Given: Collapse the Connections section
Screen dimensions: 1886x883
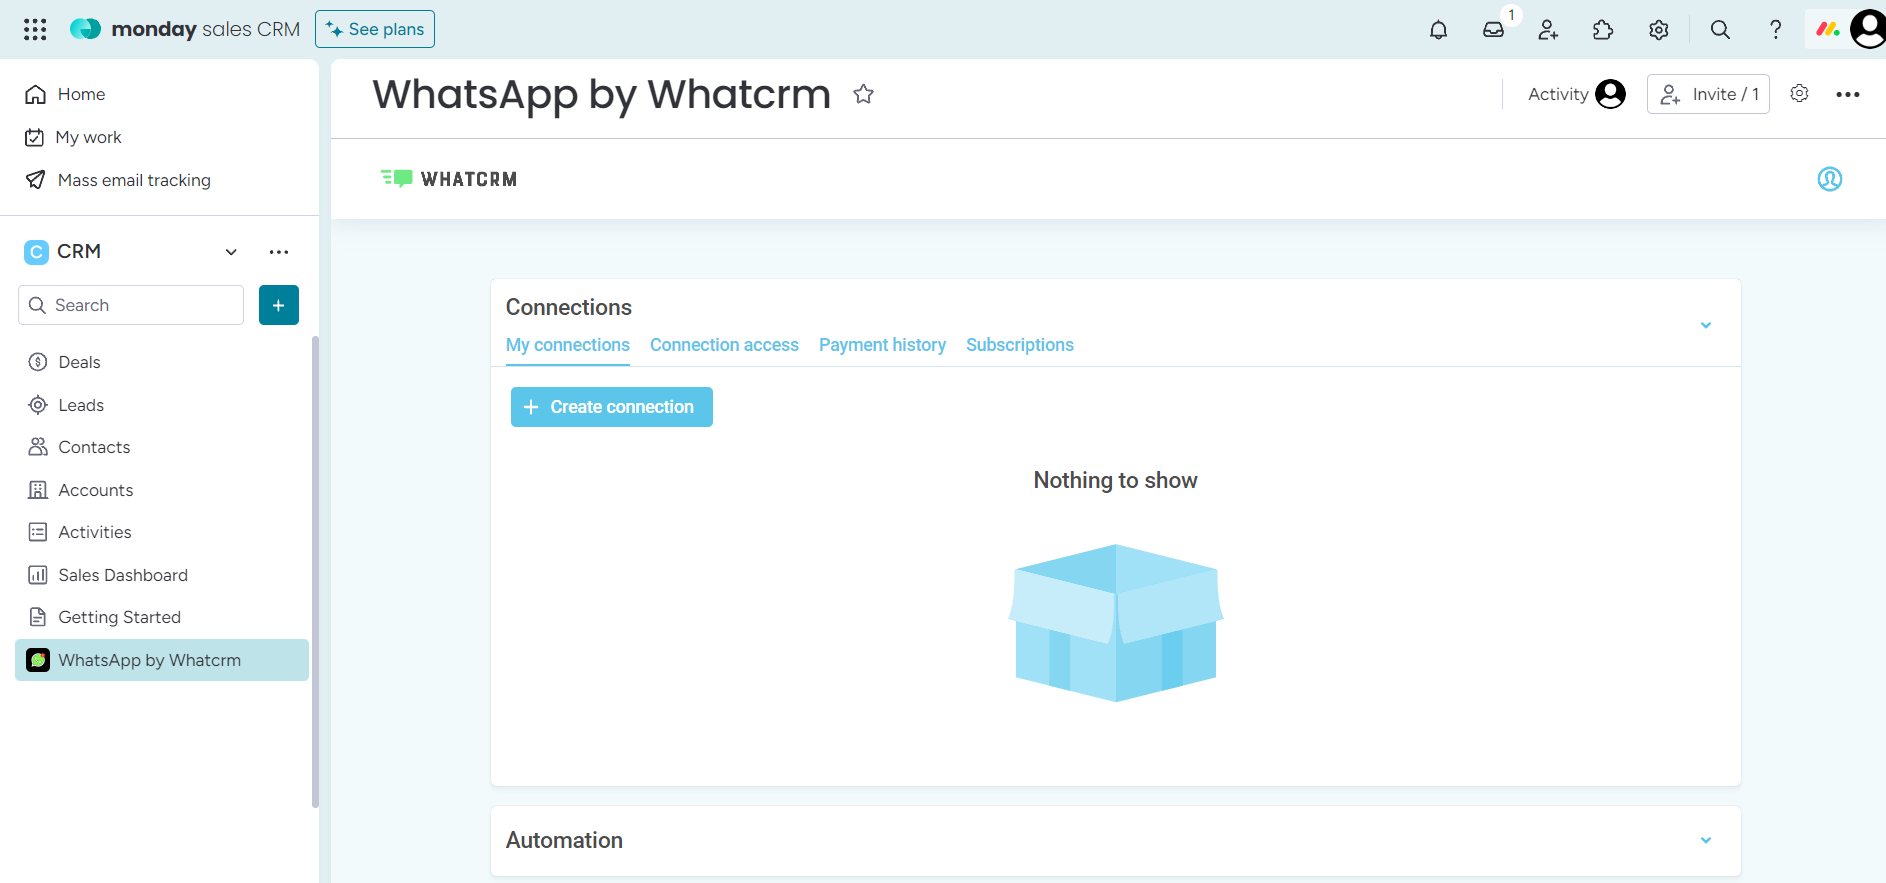Looking at the screenshot, I should coord(1706,325).
